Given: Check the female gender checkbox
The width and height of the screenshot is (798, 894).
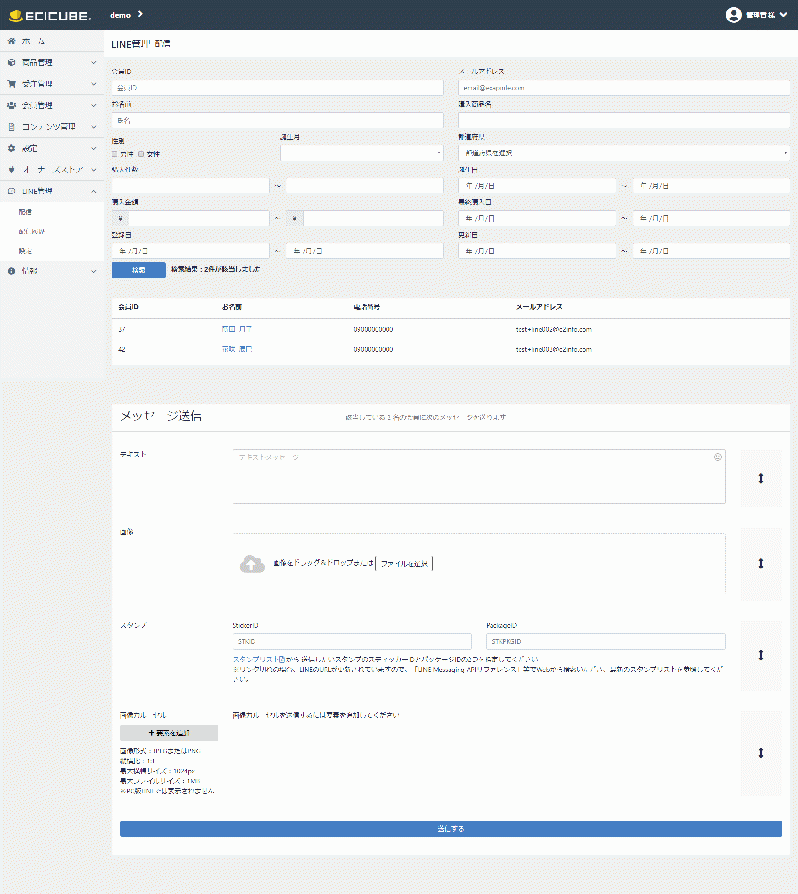Looking at the screenshot, I should 141,154.
